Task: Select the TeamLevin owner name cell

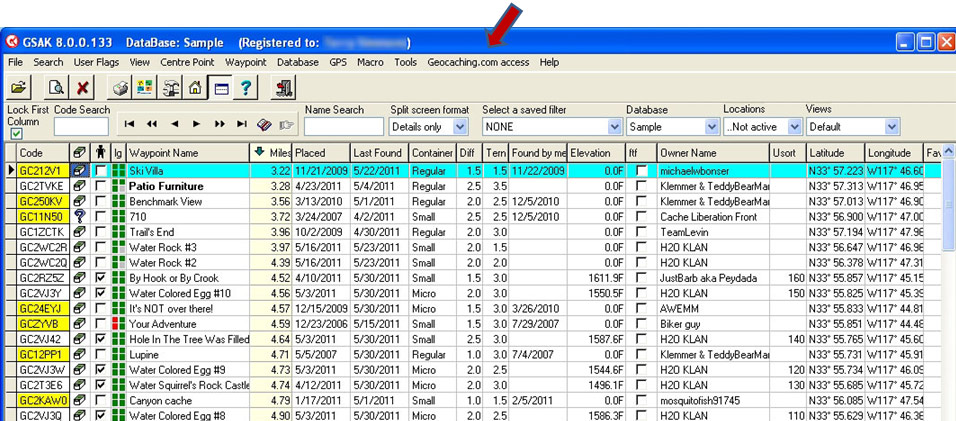Action: pos(713,232)
